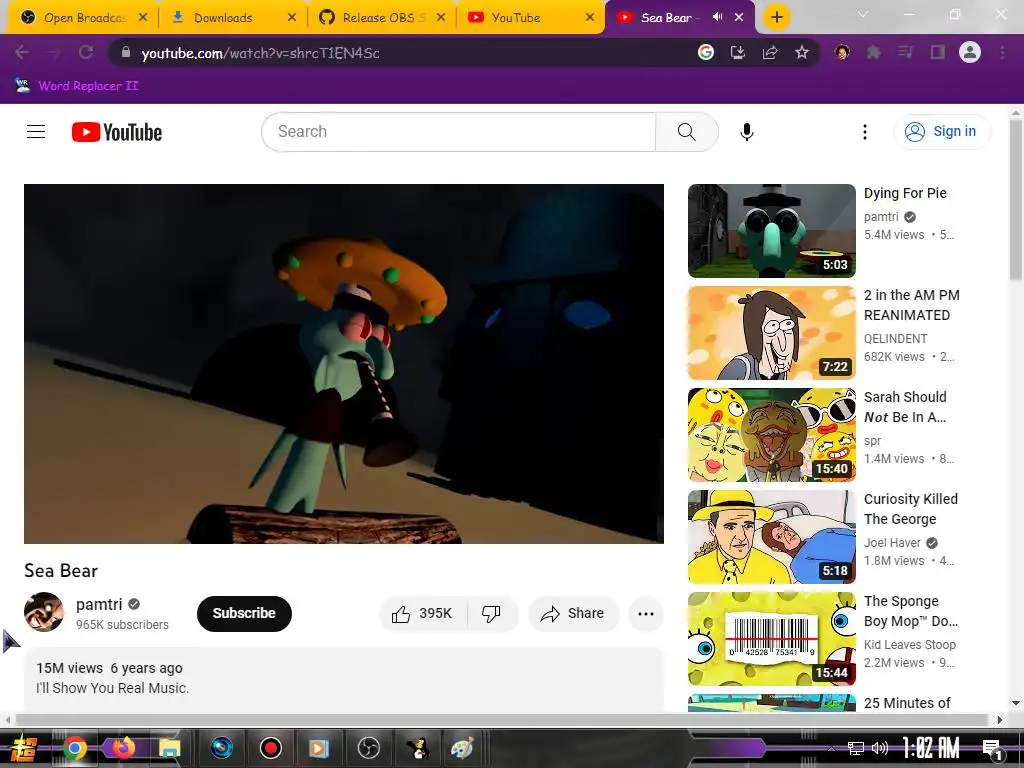Screen dimensions: 1024x768
Task: Click the Sea Bear video player
Action: [344, 363]
